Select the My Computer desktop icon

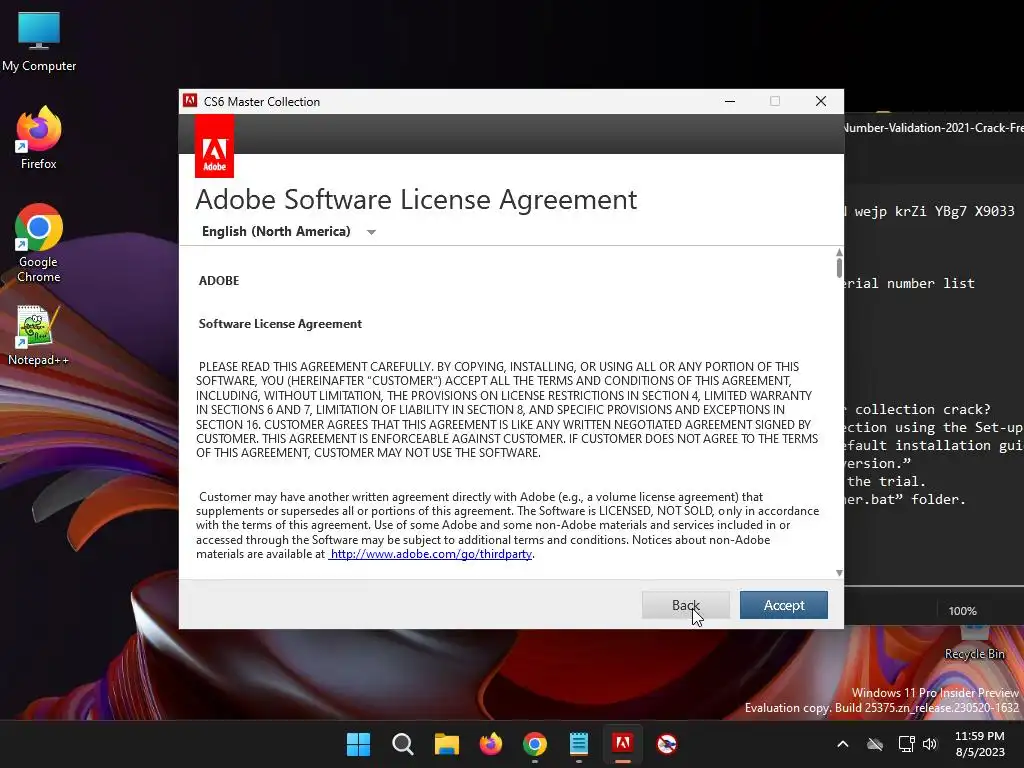coord(39,42)
